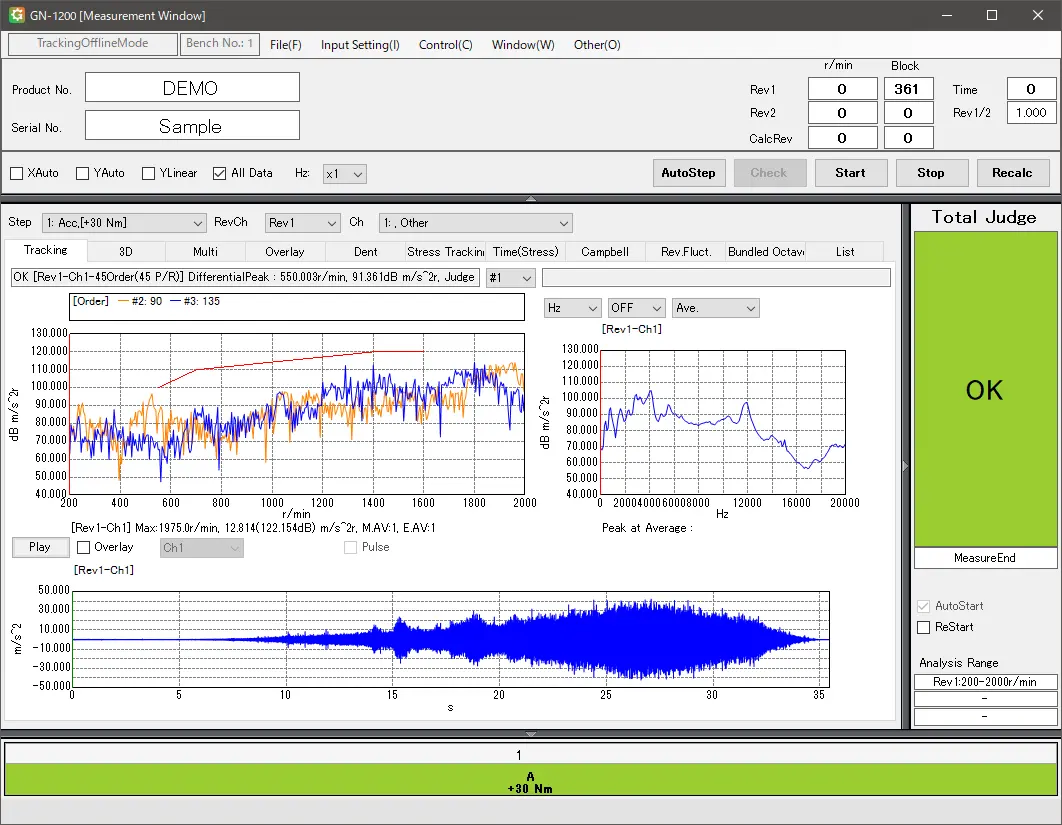Collapse the bottom panel using the down-arrow splitter
1062x825 pixels.
click(x=531, y=734)
